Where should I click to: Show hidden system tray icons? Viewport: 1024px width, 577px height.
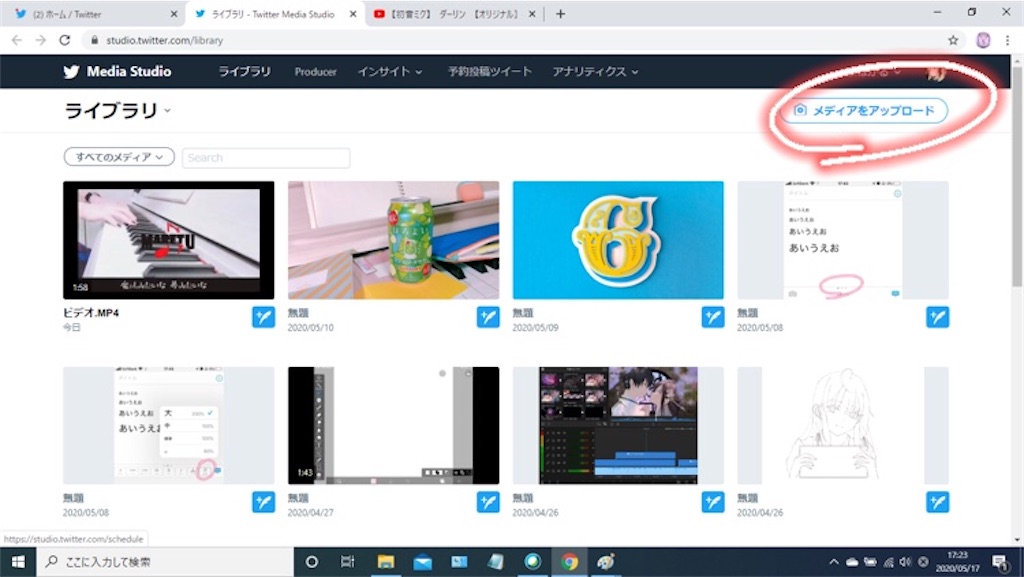(x=834, y=562)
